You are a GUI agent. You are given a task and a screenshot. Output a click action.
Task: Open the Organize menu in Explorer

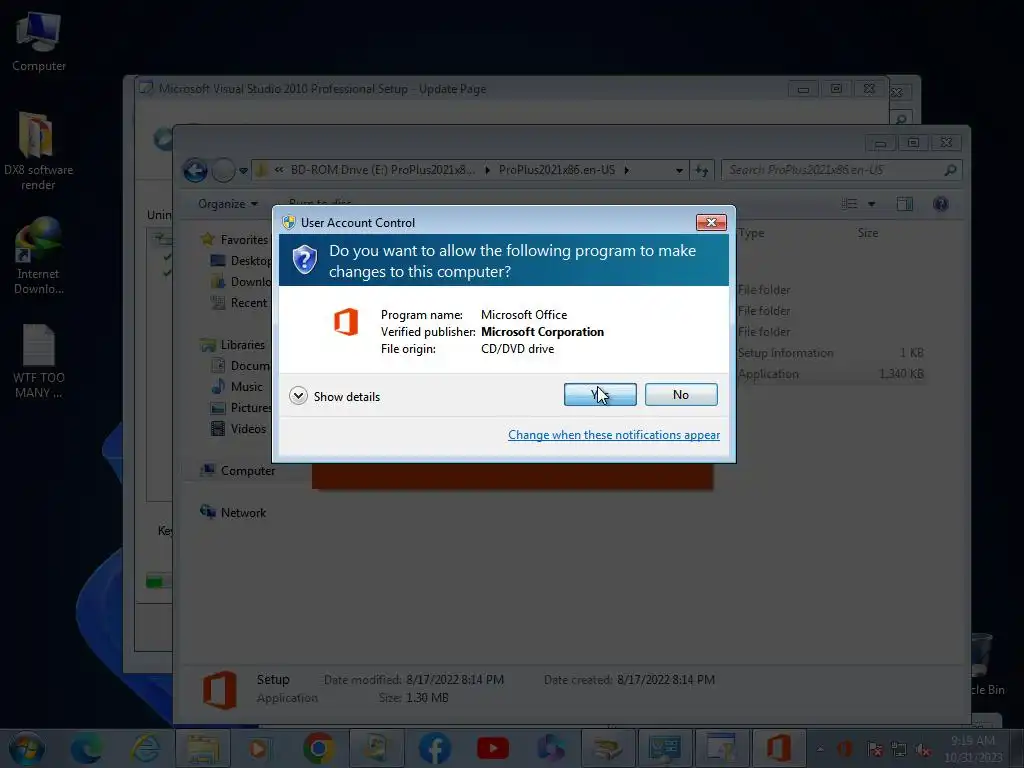pos(227,204)
